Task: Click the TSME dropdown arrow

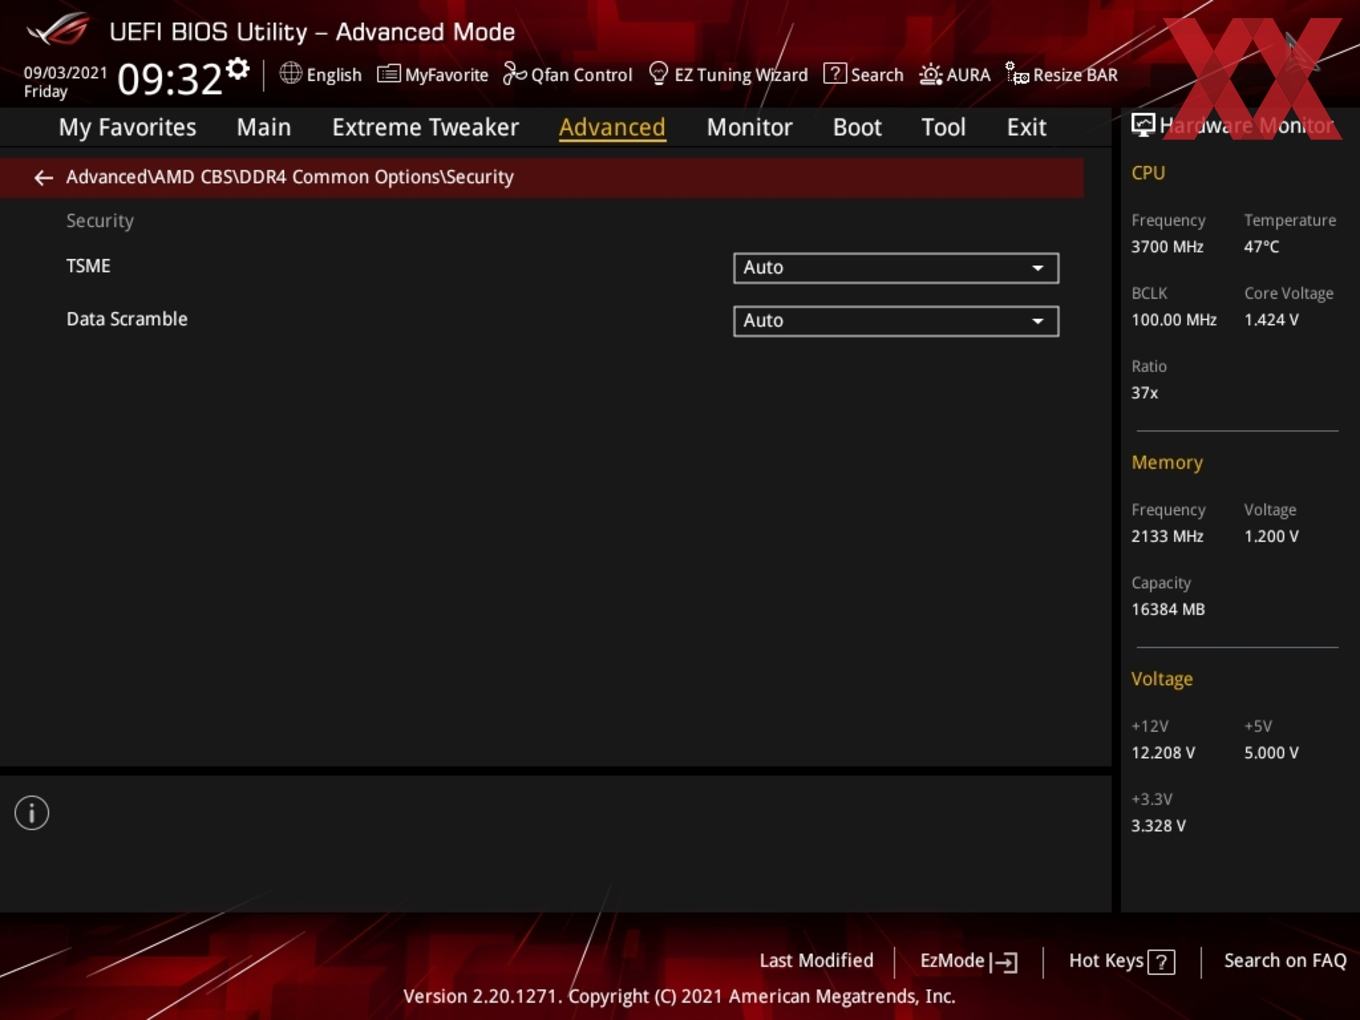Action: [x=1038, y=268]
